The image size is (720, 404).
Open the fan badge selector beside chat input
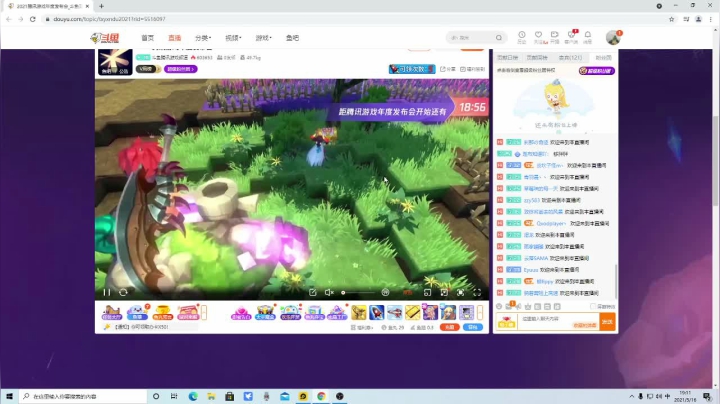(x=506, y=322)
